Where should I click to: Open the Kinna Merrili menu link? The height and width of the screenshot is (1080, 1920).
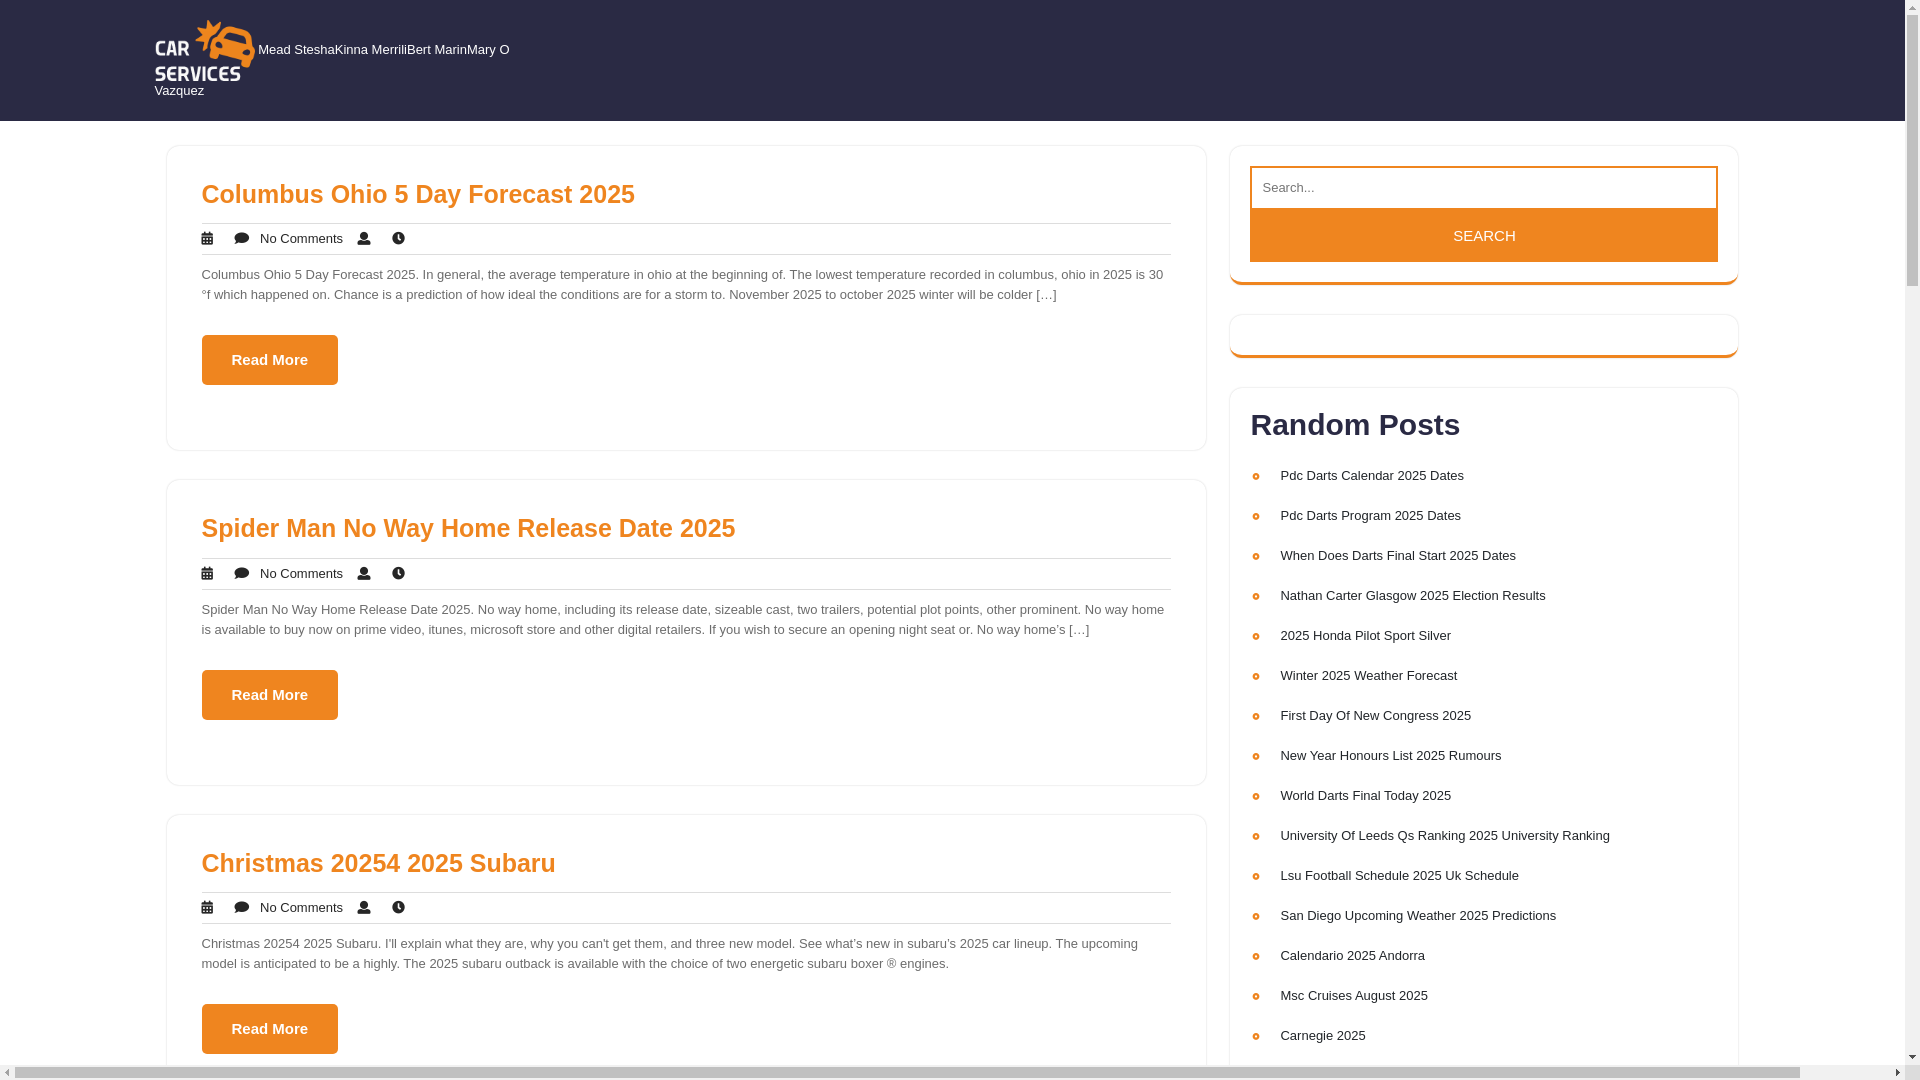point(371,50)
